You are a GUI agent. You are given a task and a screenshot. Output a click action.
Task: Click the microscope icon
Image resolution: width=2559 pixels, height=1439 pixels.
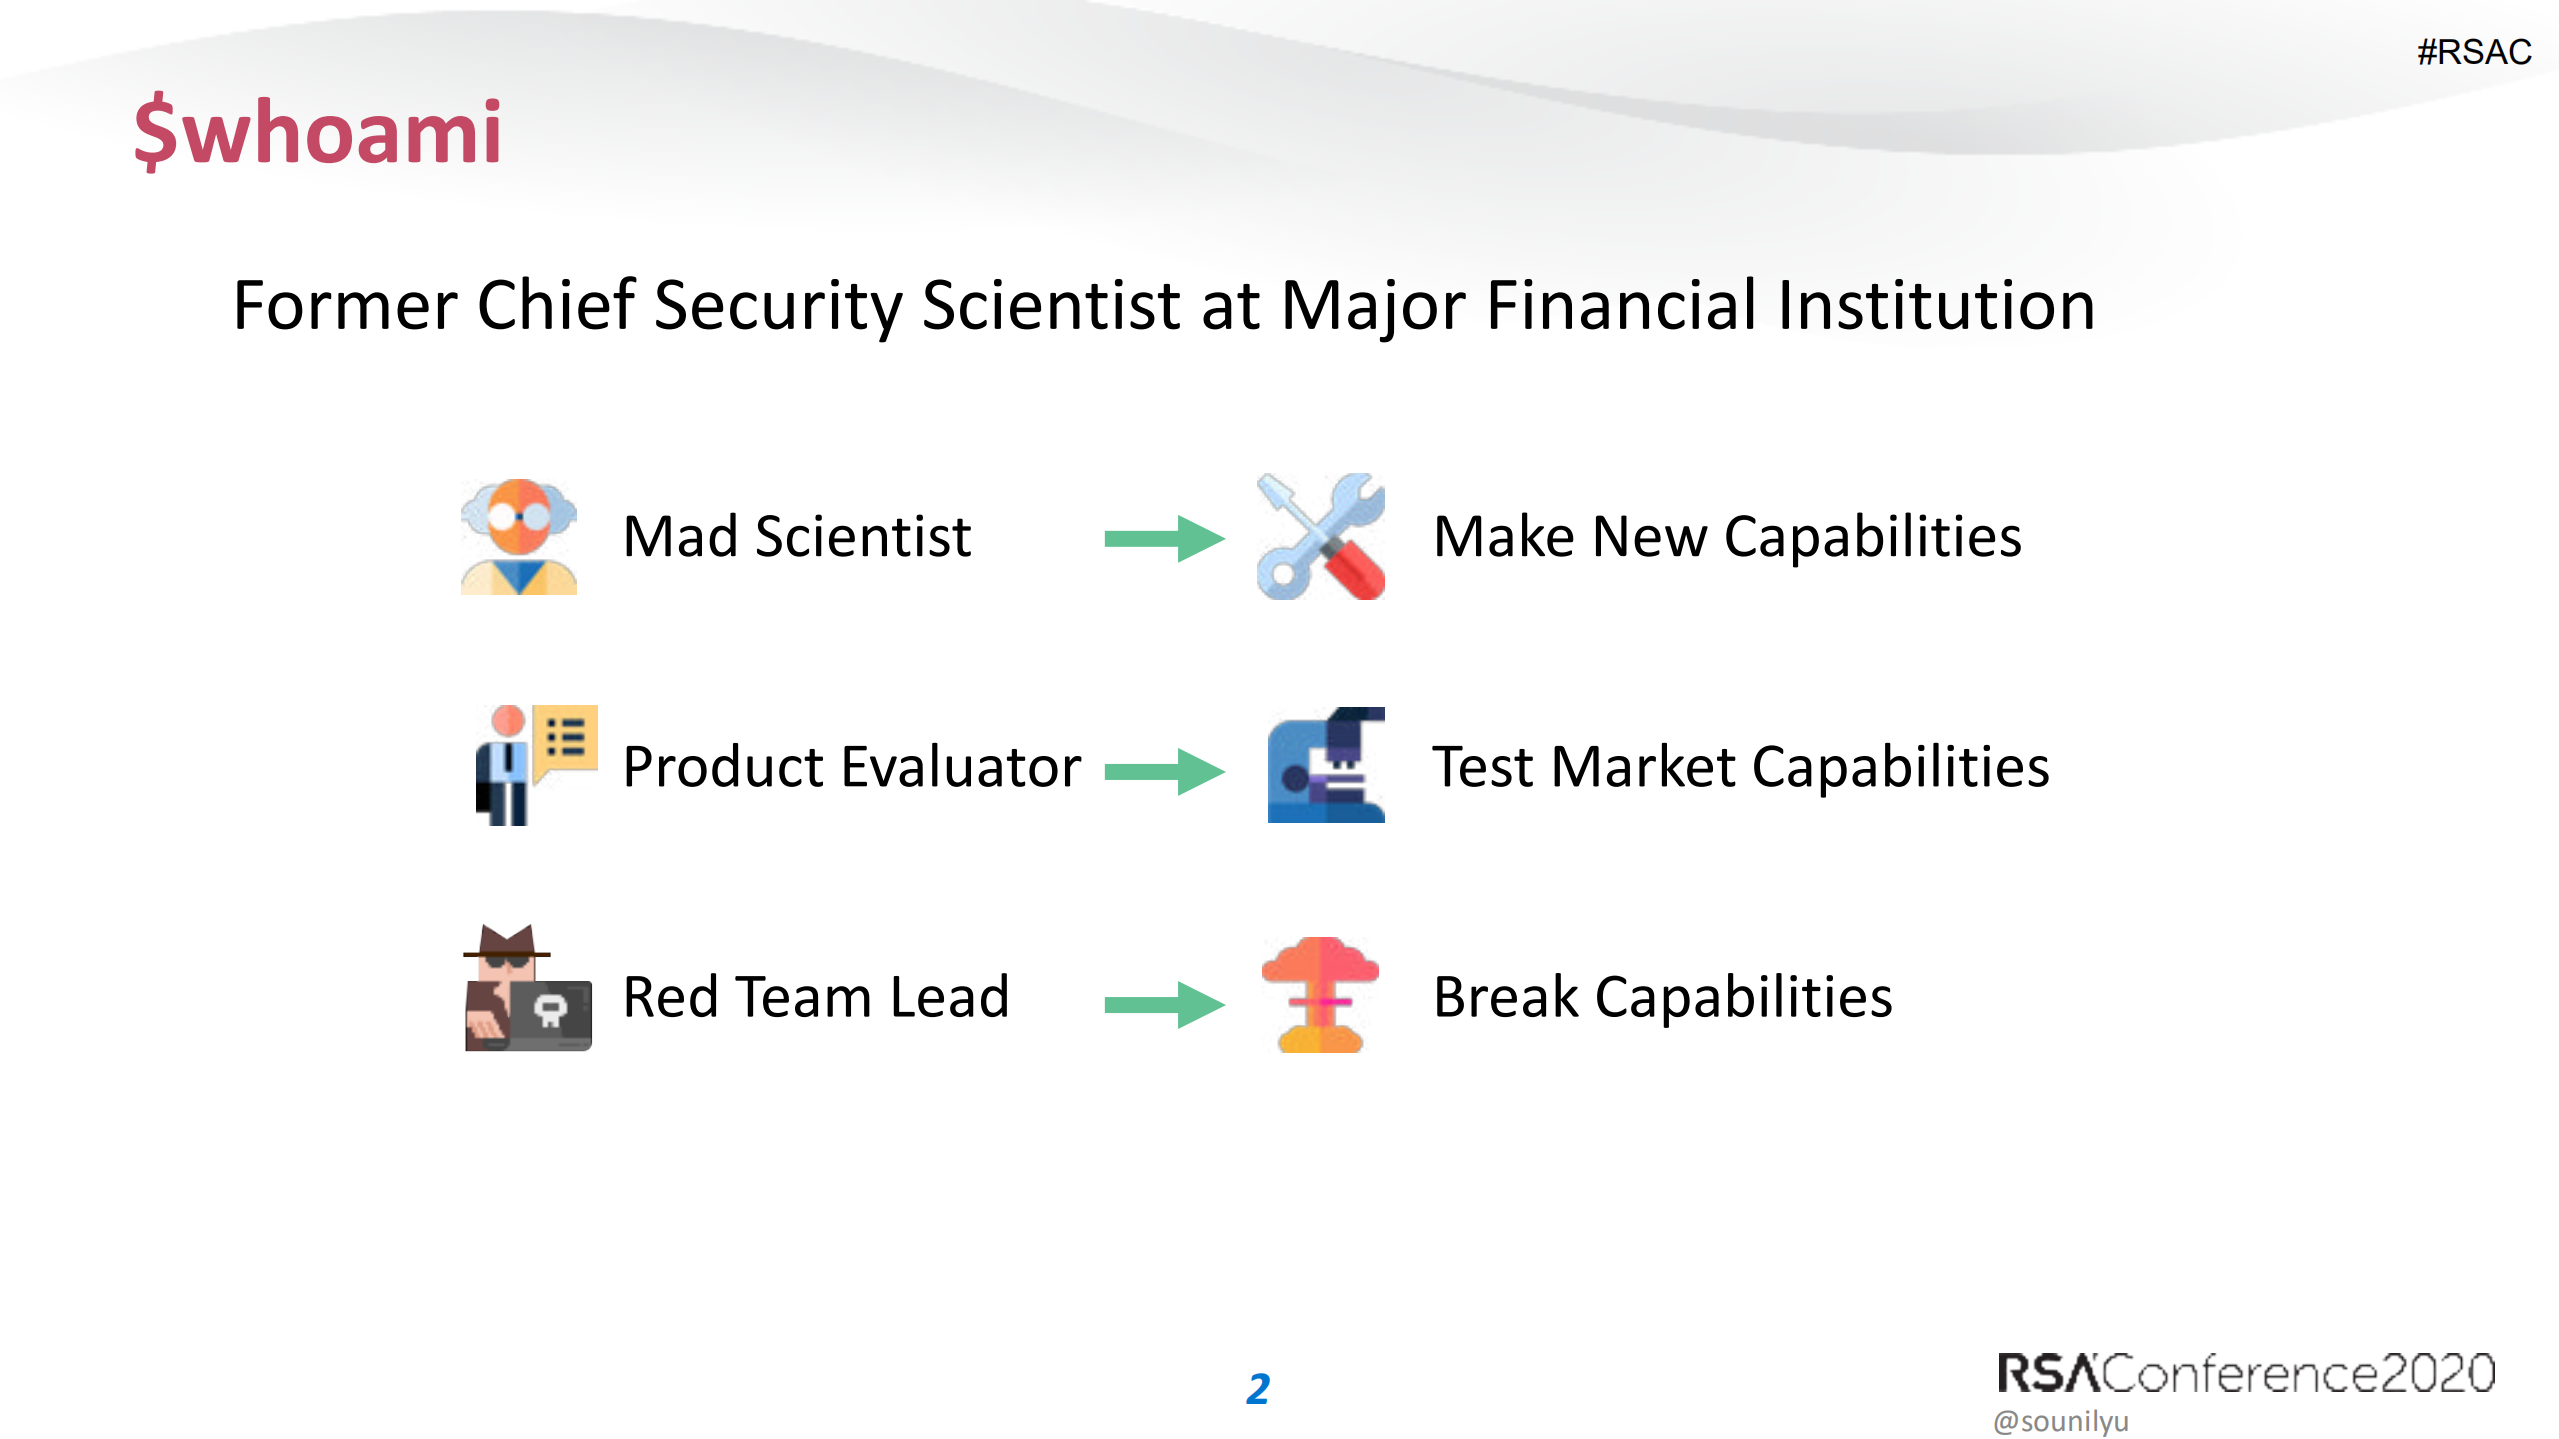(x=1325, y=765)
